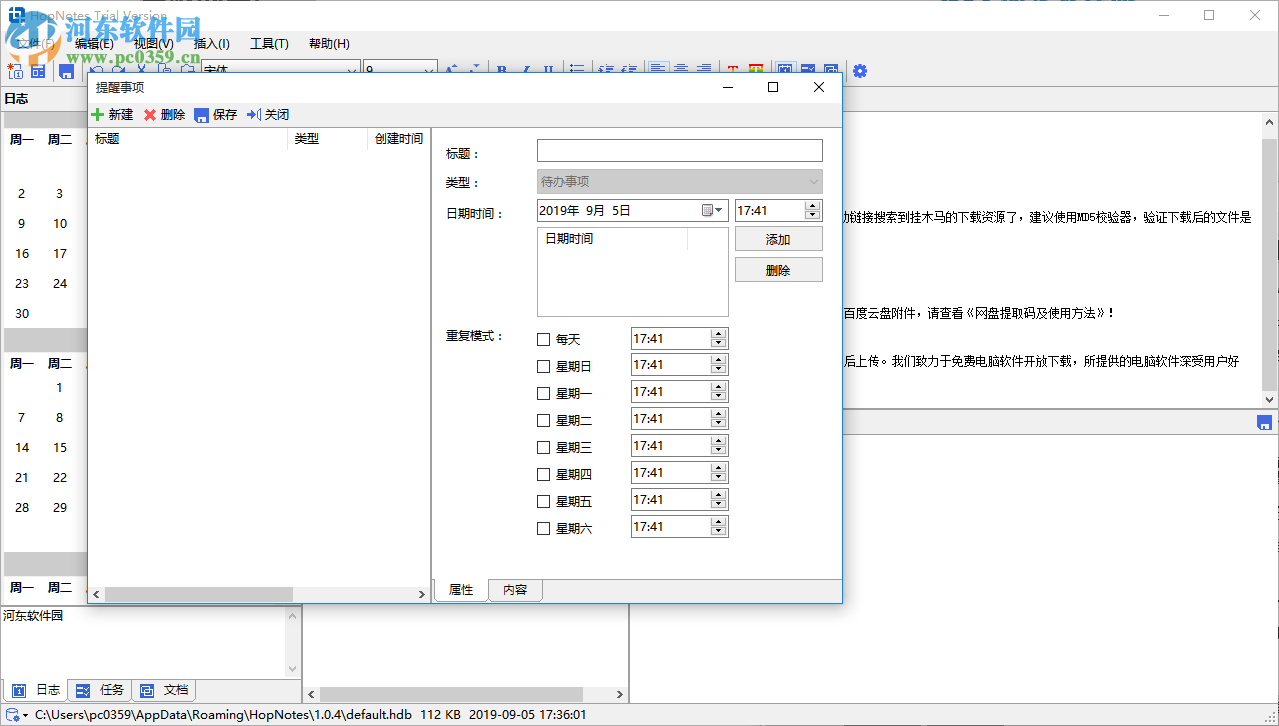Open the settings gear icon
1279x726 pixels.
pos(858,70)
